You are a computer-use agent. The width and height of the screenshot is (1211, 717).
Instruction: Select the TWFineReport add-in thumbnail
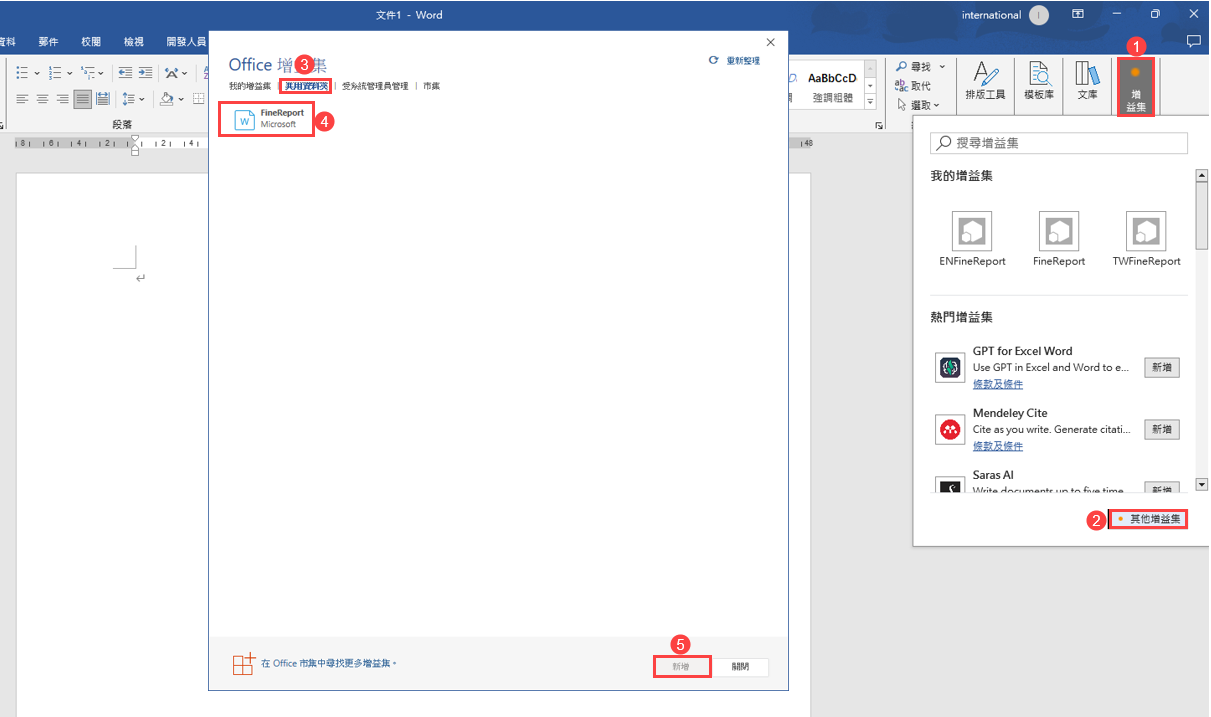(1146, 230)
